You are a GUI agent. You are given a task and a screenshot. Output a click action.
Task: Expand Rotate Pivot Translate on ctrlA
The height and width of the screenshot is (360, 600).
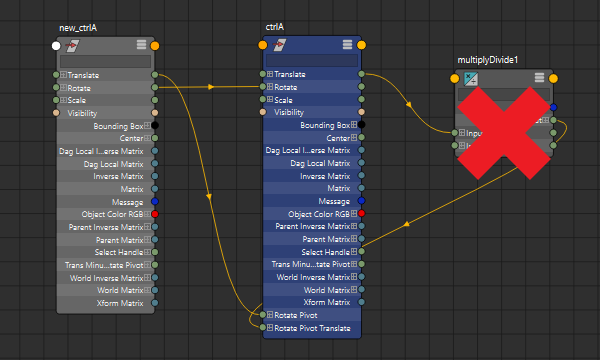click(x=270, y=327)
